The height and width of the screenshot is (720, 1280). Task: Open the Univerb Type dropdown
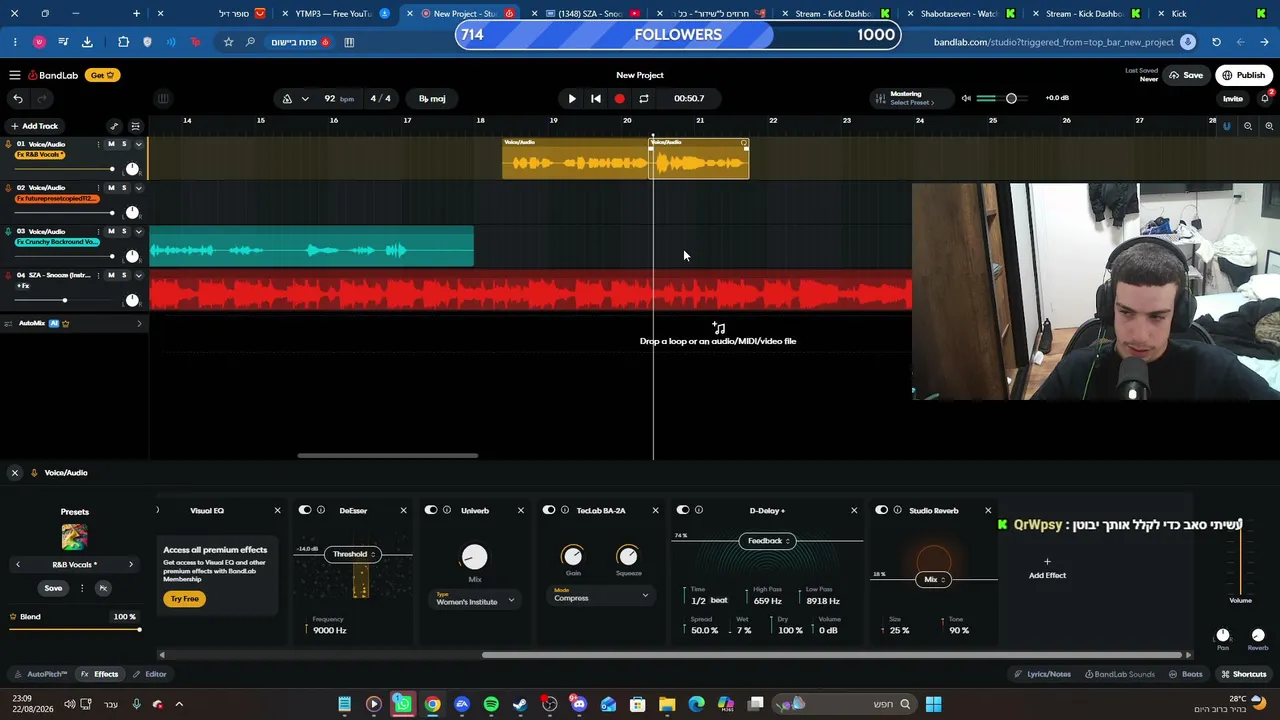[x=475, y=599]
